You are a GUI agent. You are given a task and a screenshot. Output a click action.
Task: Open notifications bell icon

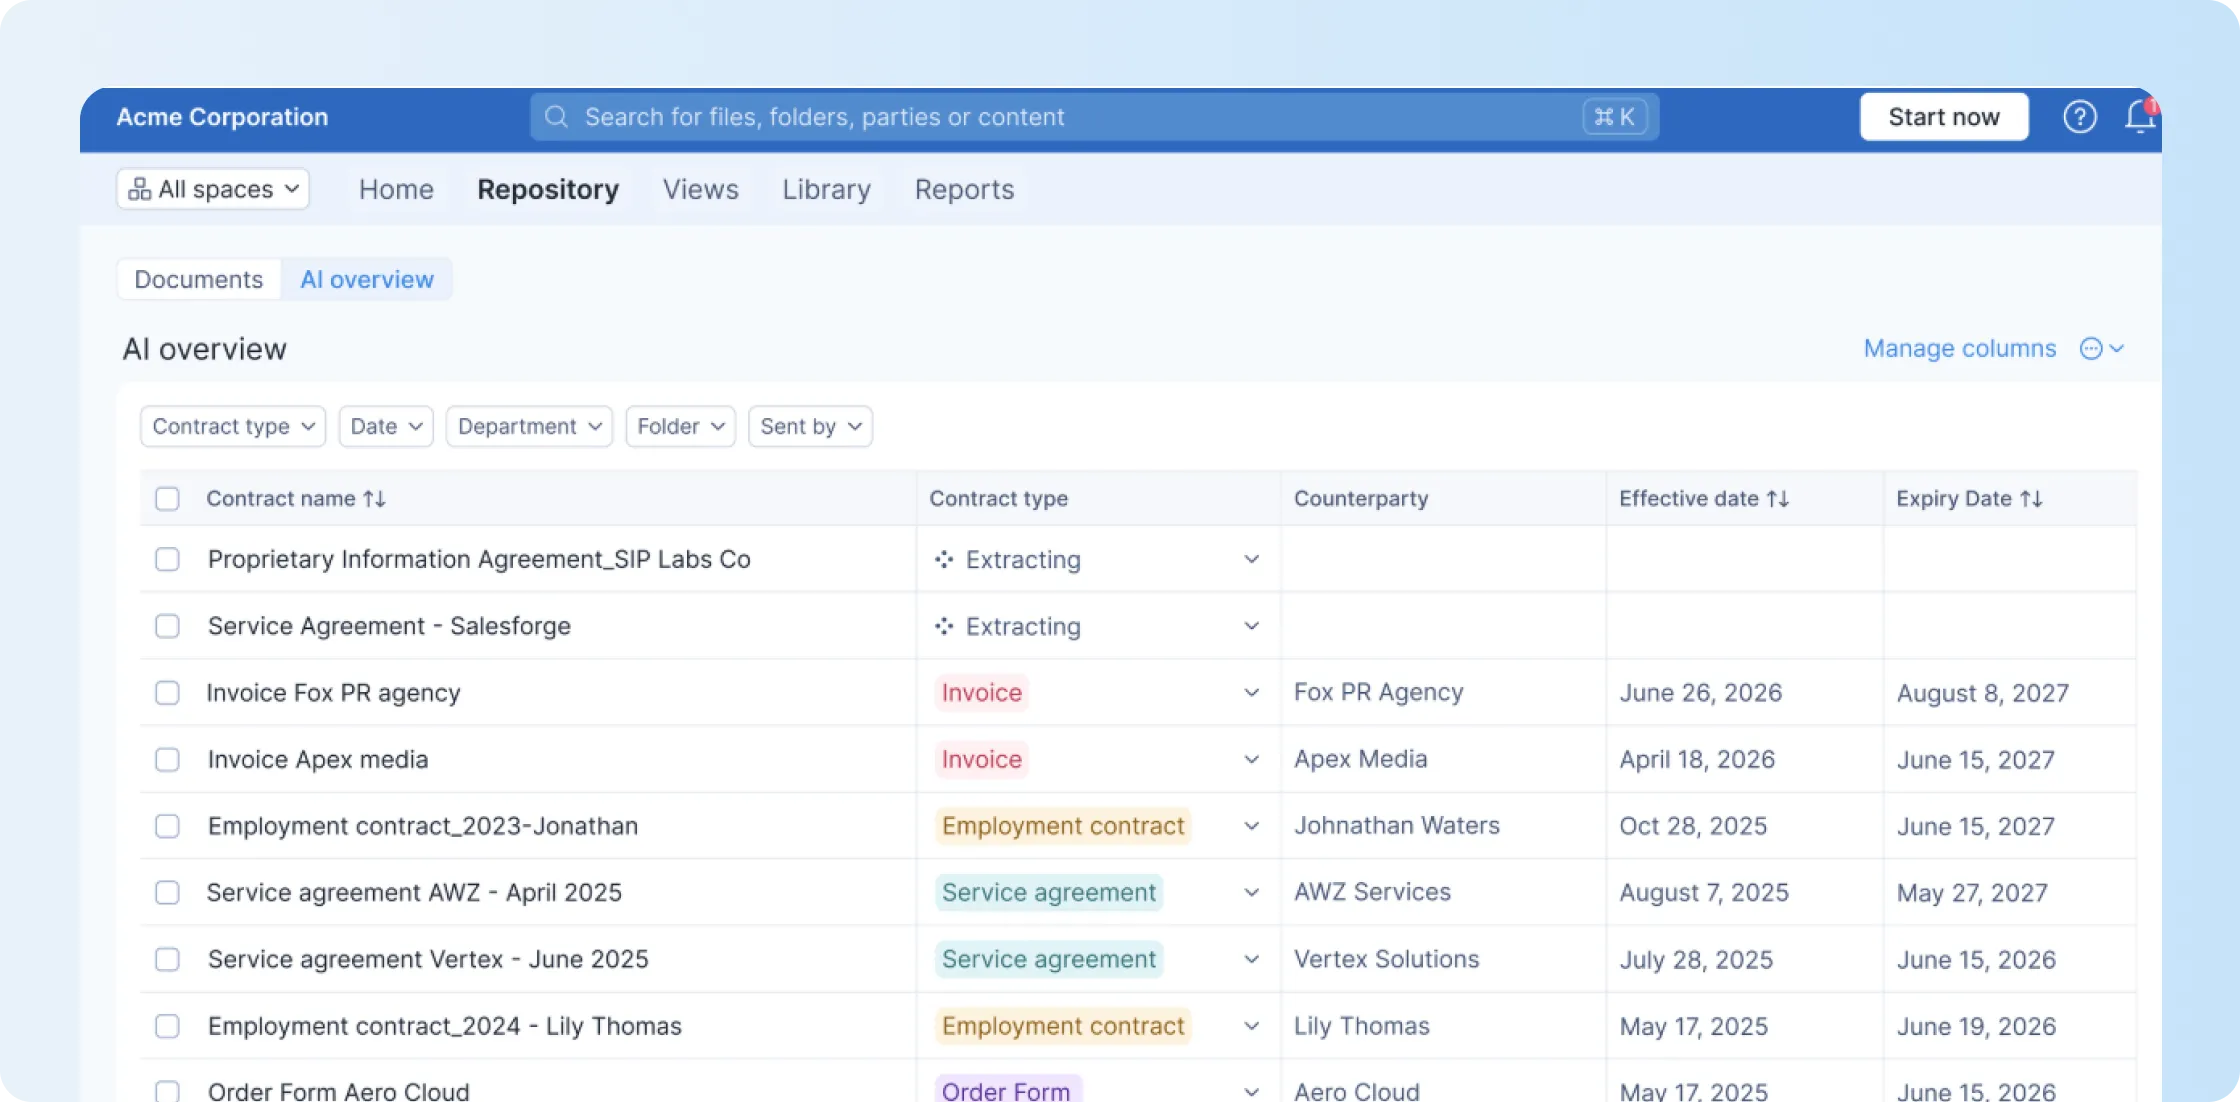[x=2140, y=117]
